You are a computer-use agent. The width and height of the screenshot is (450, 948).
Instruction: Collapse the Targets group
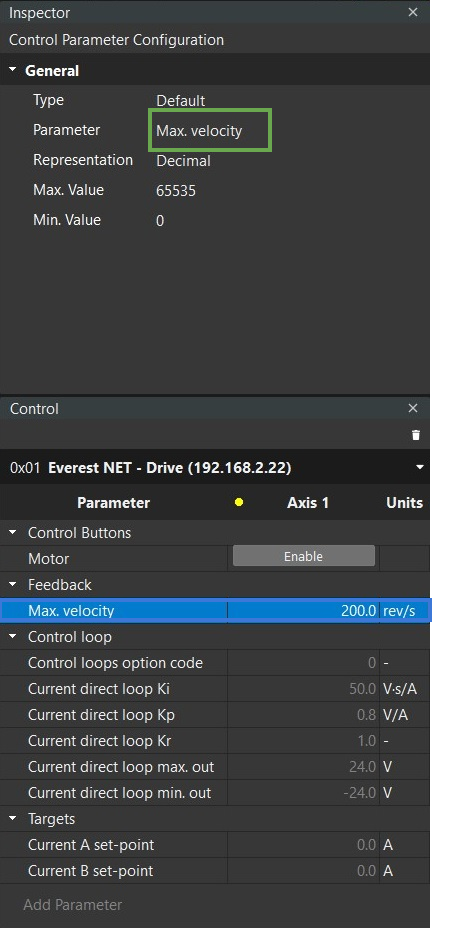[x=13, y=819]
